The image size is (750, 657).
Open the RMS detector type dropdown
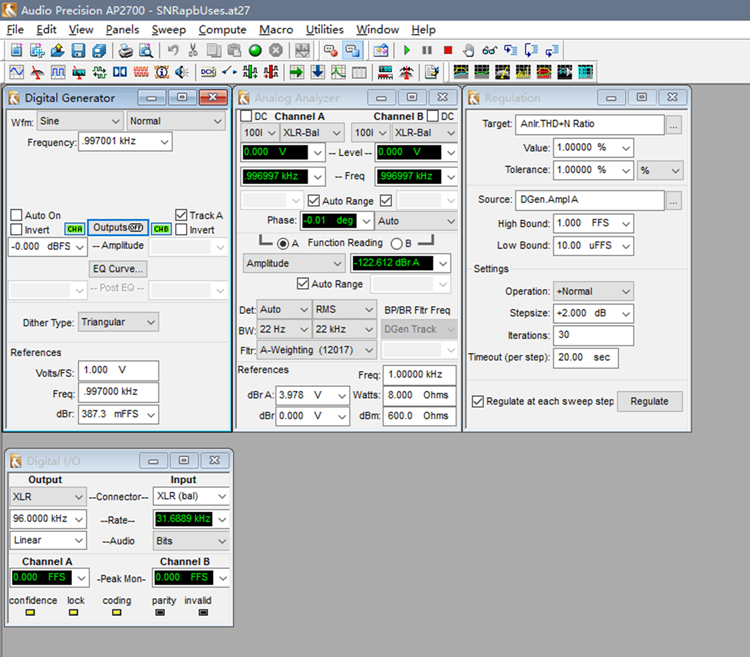pyautogui.click(x=344, y=309)
